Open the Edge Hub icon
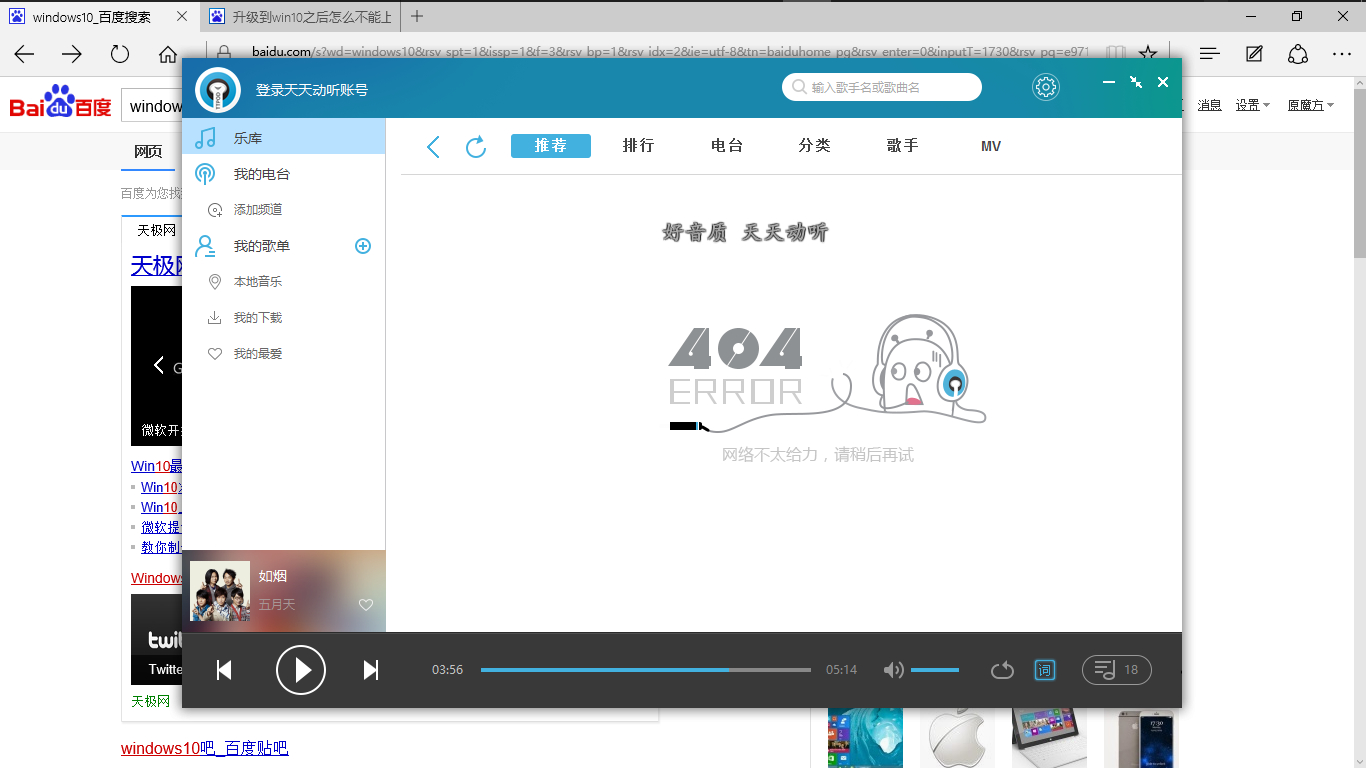This screenshot has height=768, width=1366. pos(1210,54)
